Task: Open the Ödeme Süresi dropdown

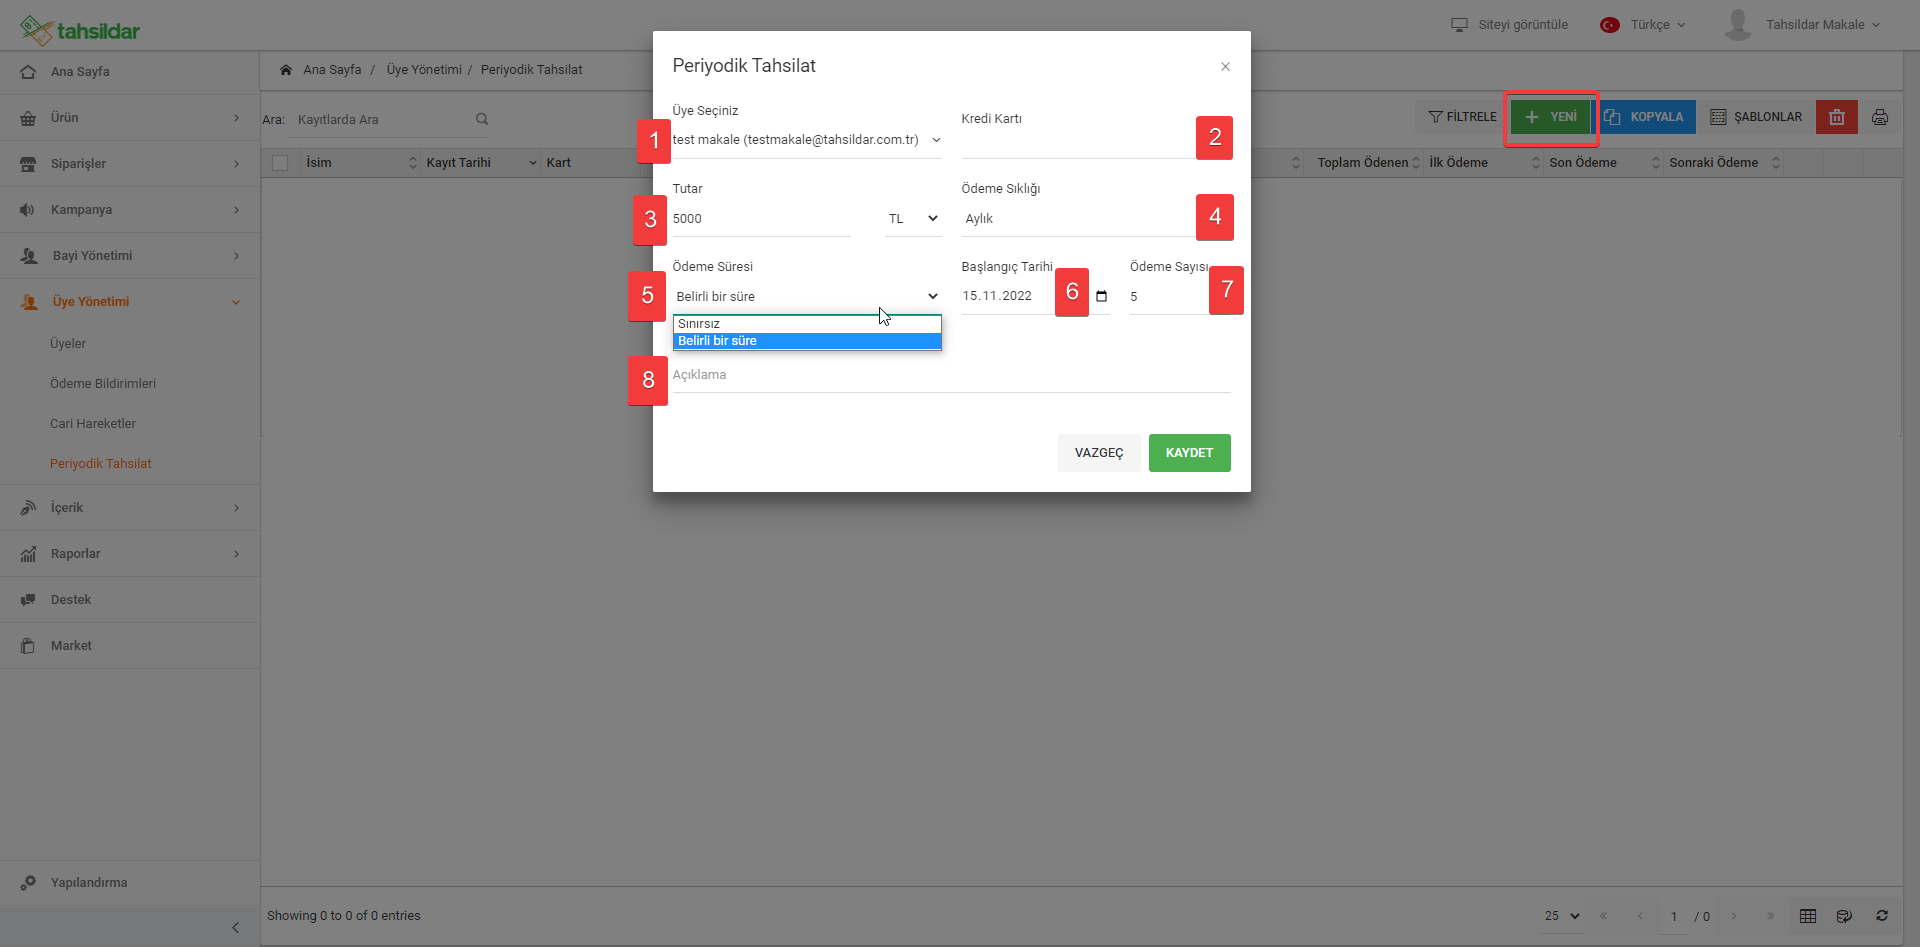Action: tap(807, 297)
